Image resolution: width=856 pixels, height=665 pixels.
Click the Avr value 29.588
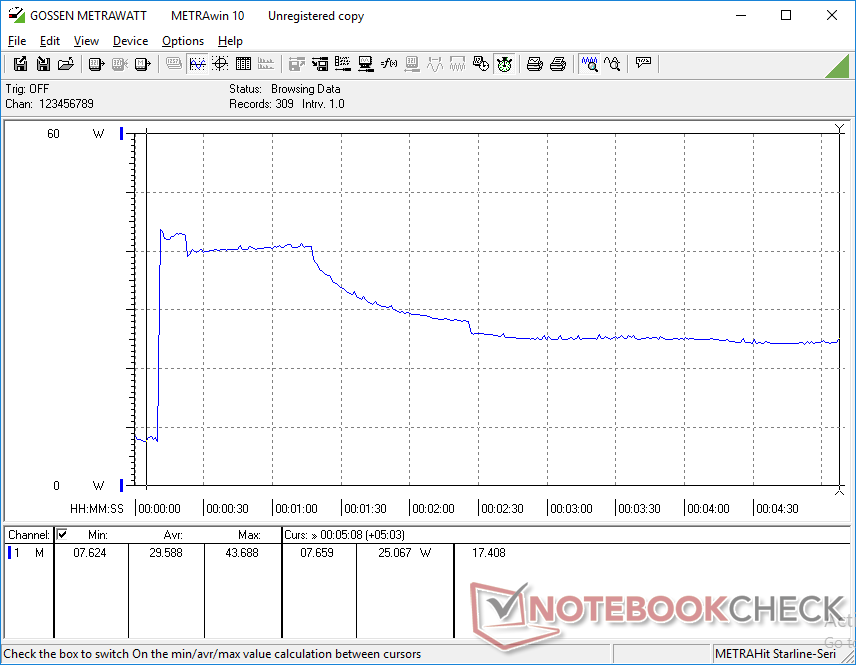(166, 553)
